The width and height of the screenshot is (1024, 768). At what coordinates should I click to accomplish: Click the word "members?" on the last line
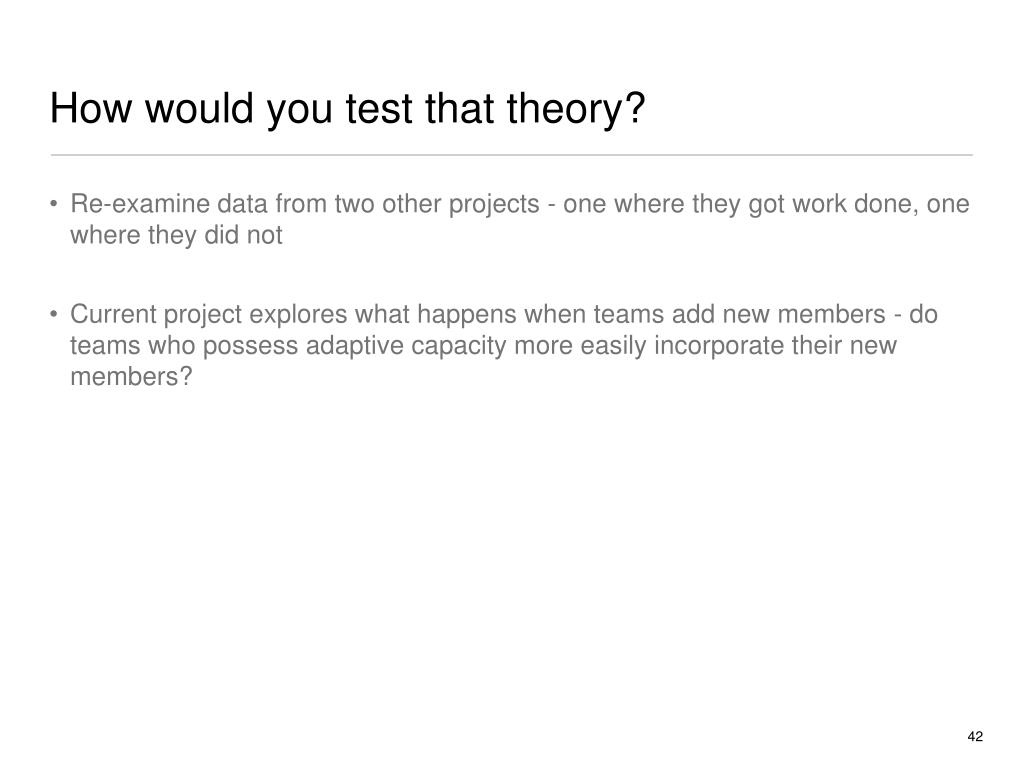click(x=131, y=377)
